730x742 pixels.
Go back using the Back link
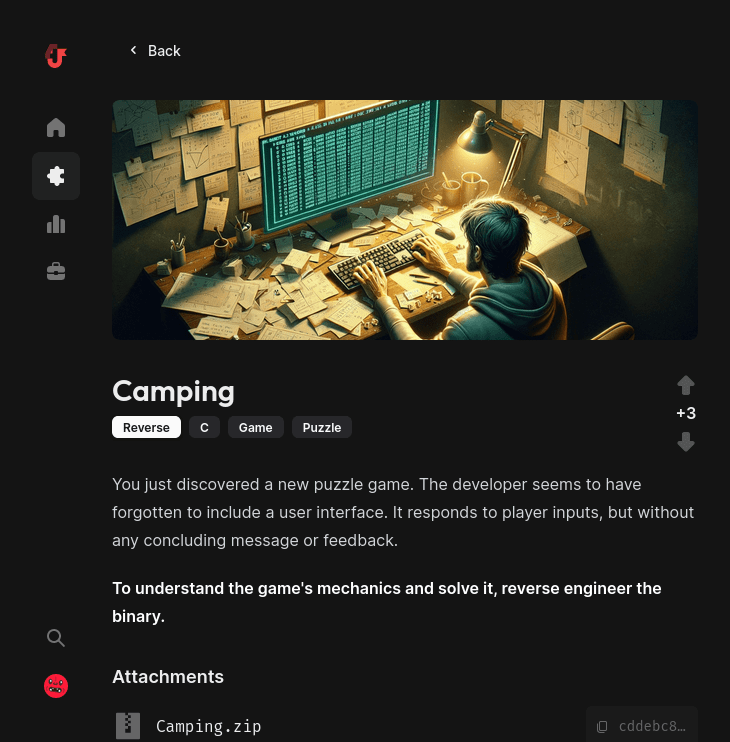point(155,51)
